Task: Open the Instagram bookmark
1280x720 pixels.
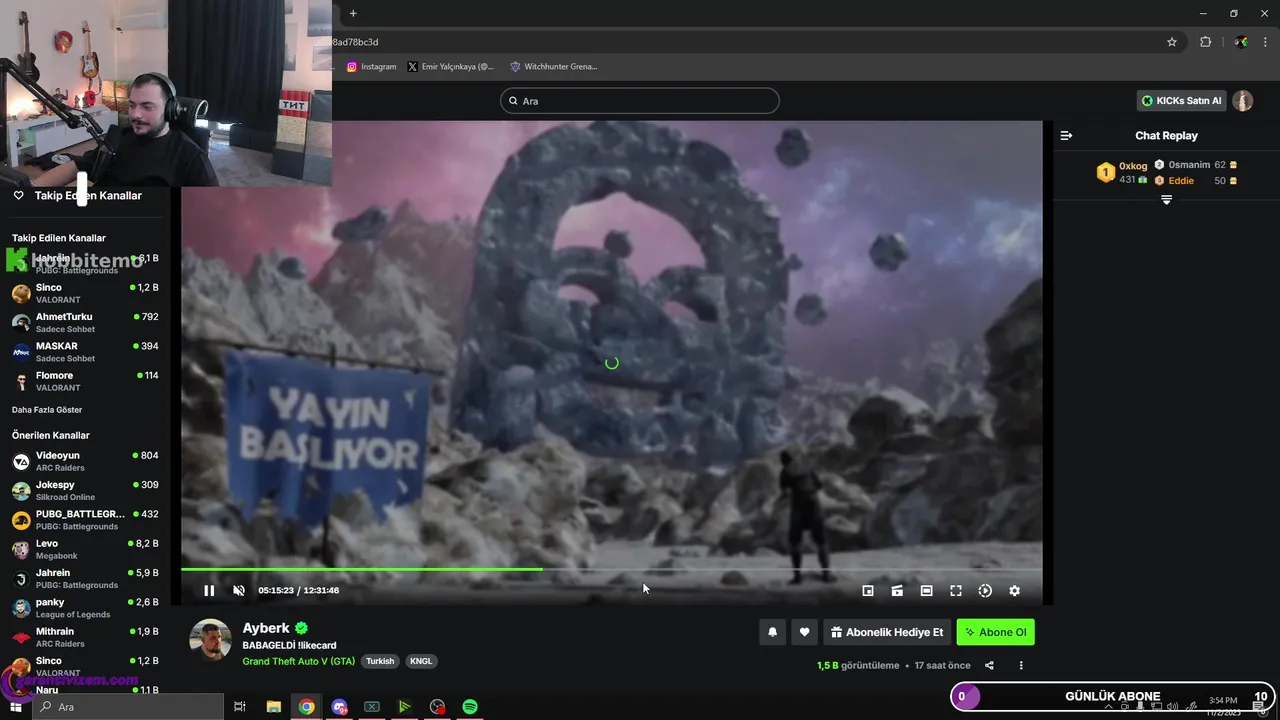Action: pyautogui.click(x=372, y=67)
